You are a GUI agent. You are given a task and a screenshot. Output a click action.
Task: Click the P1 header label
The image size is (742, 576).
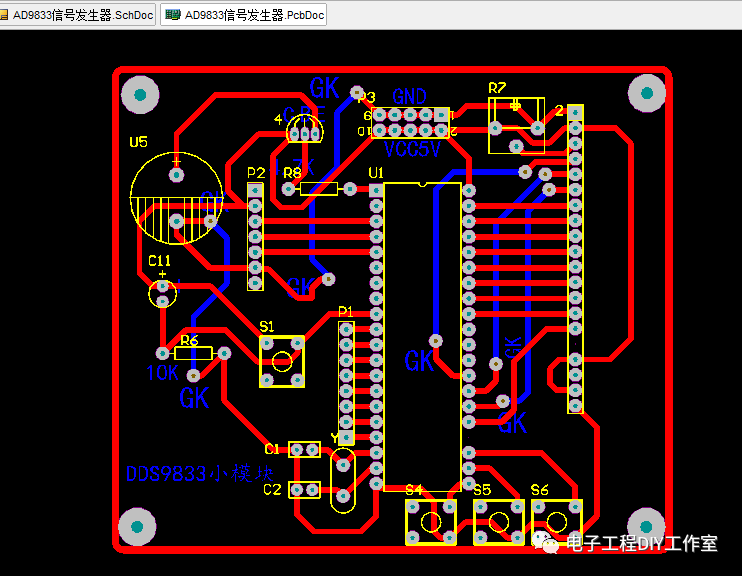pos(345,311)
